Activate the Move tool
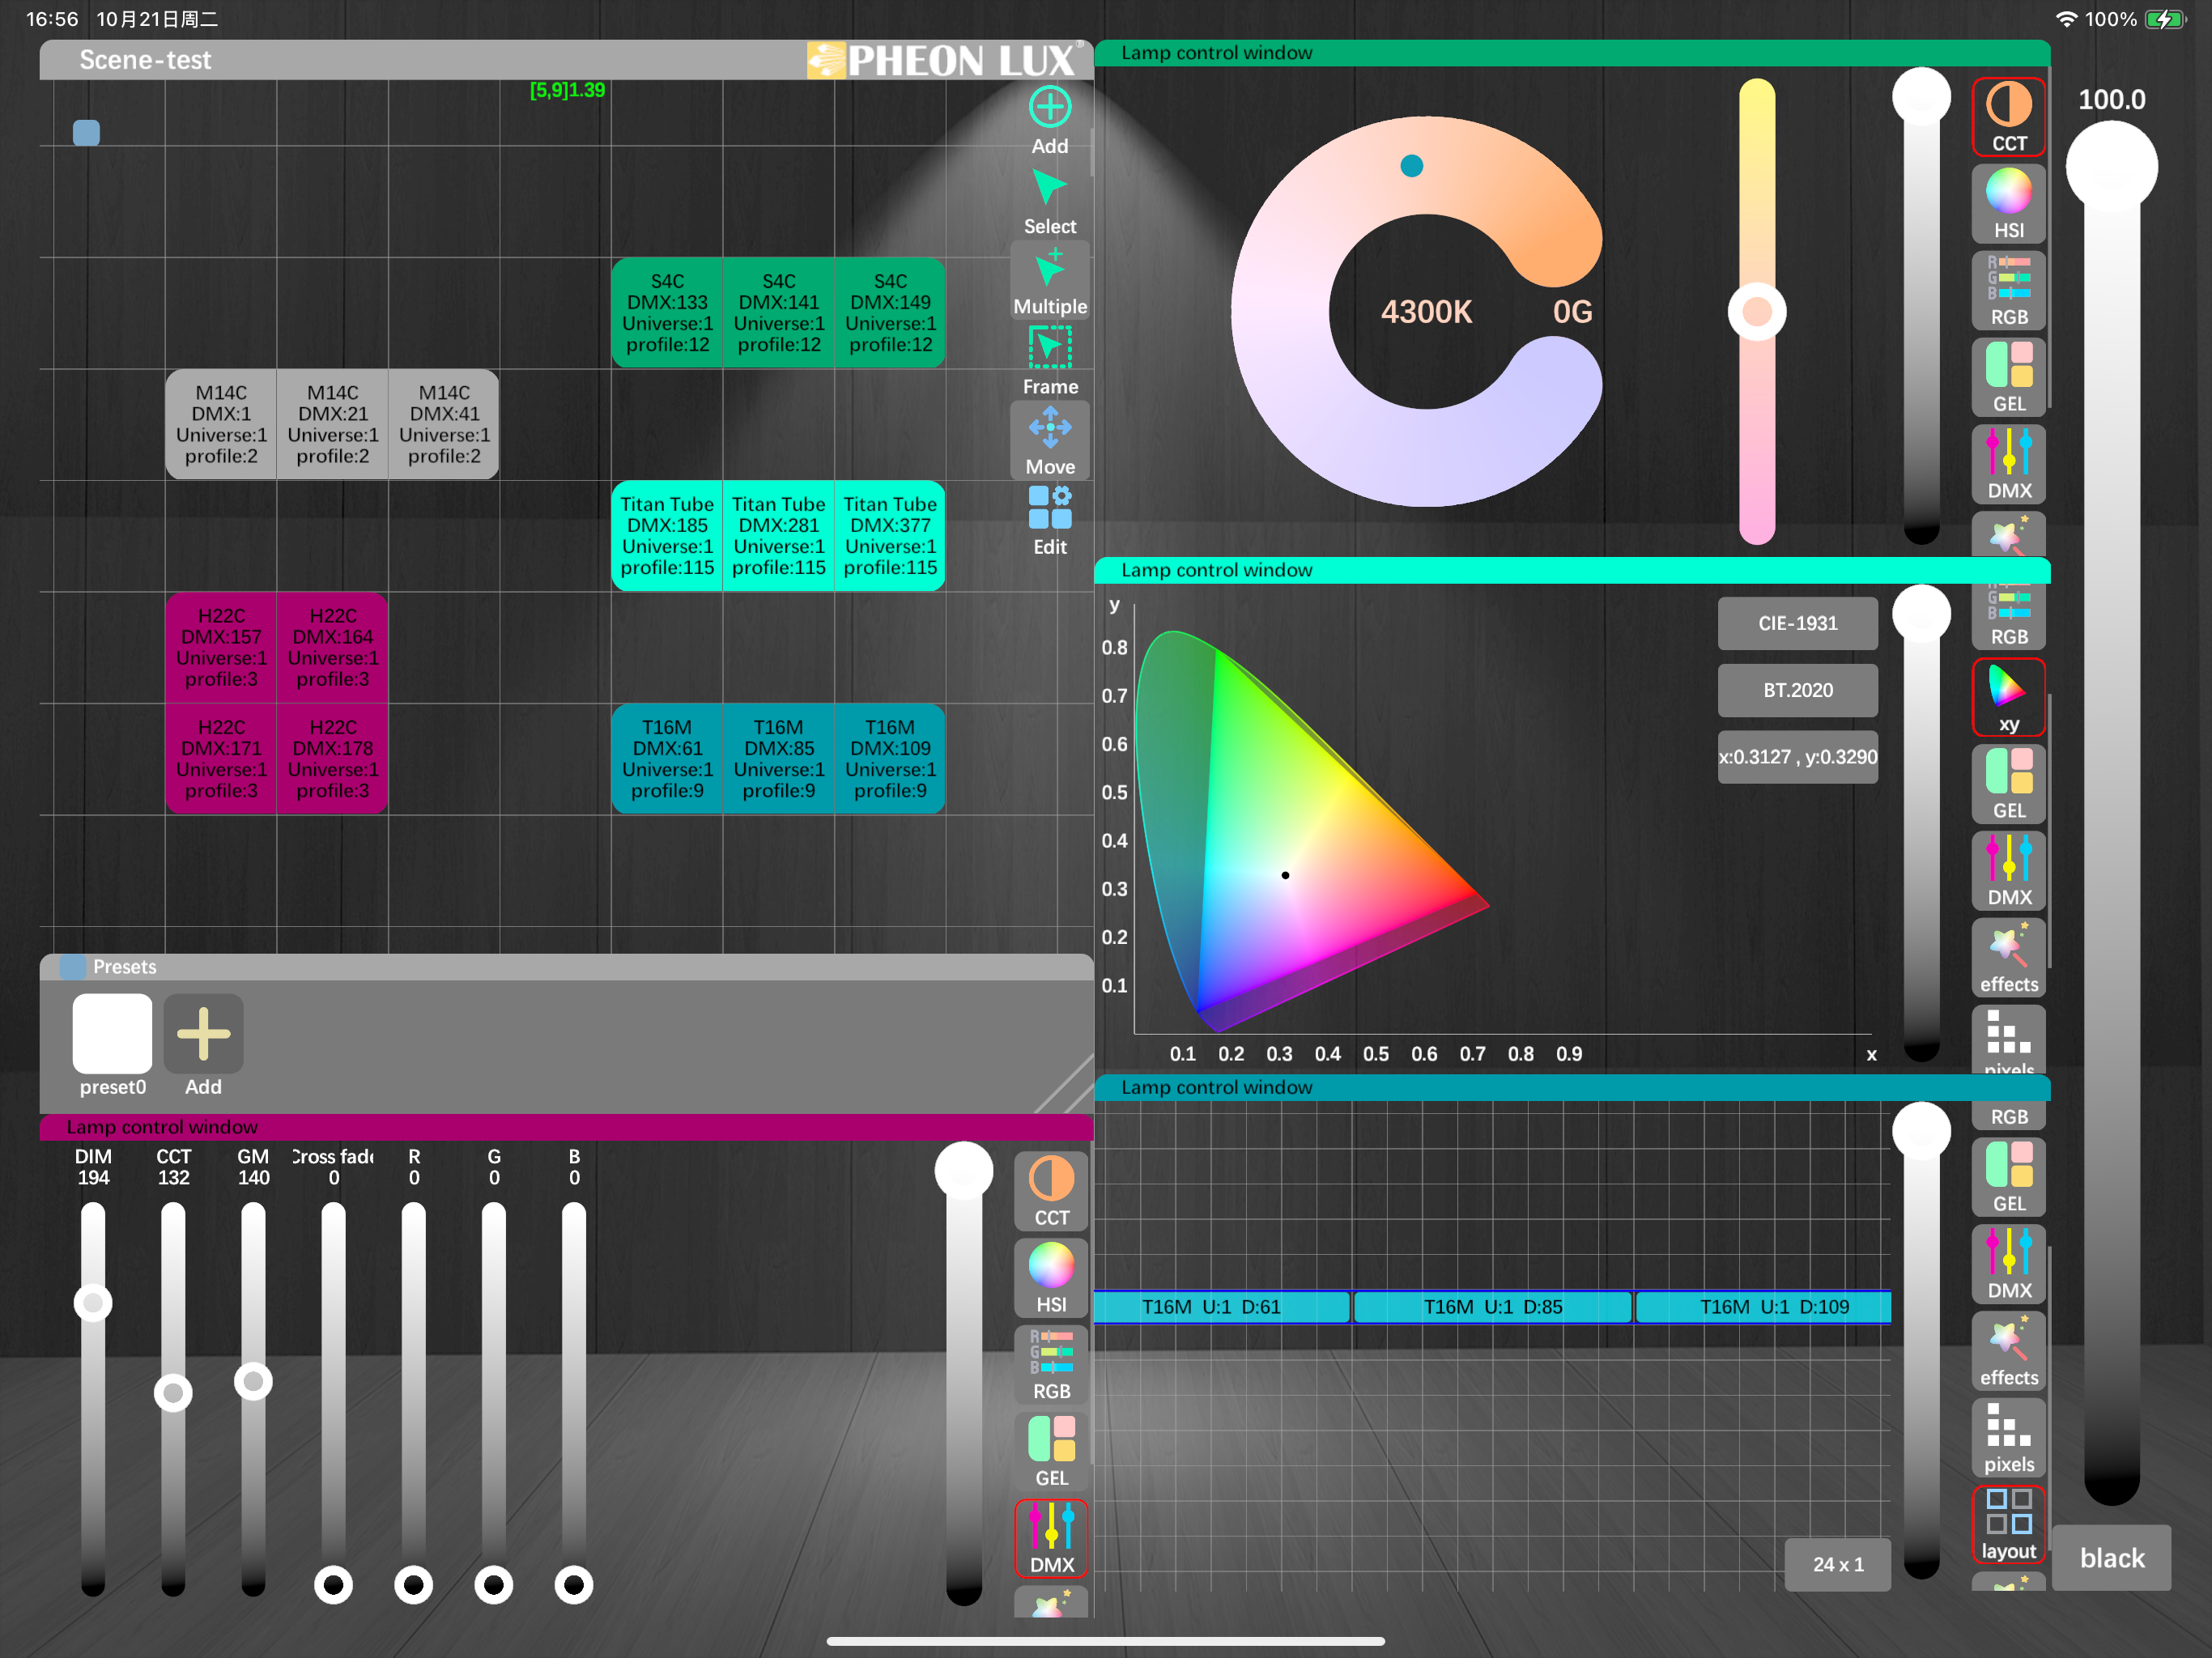The width and height of the screenshot is (2212, 1658). 1049,441
